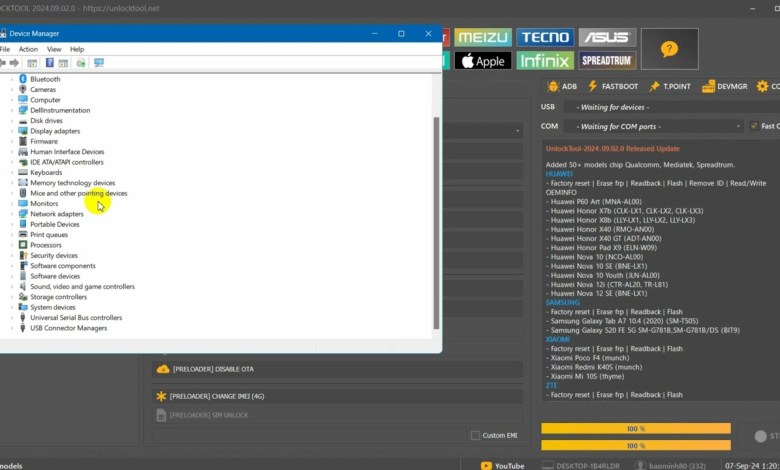This screenshot has width=780, height=470.
Task: Toggle the Fast Connect checkbox beside COM
Action: (753, 126)
